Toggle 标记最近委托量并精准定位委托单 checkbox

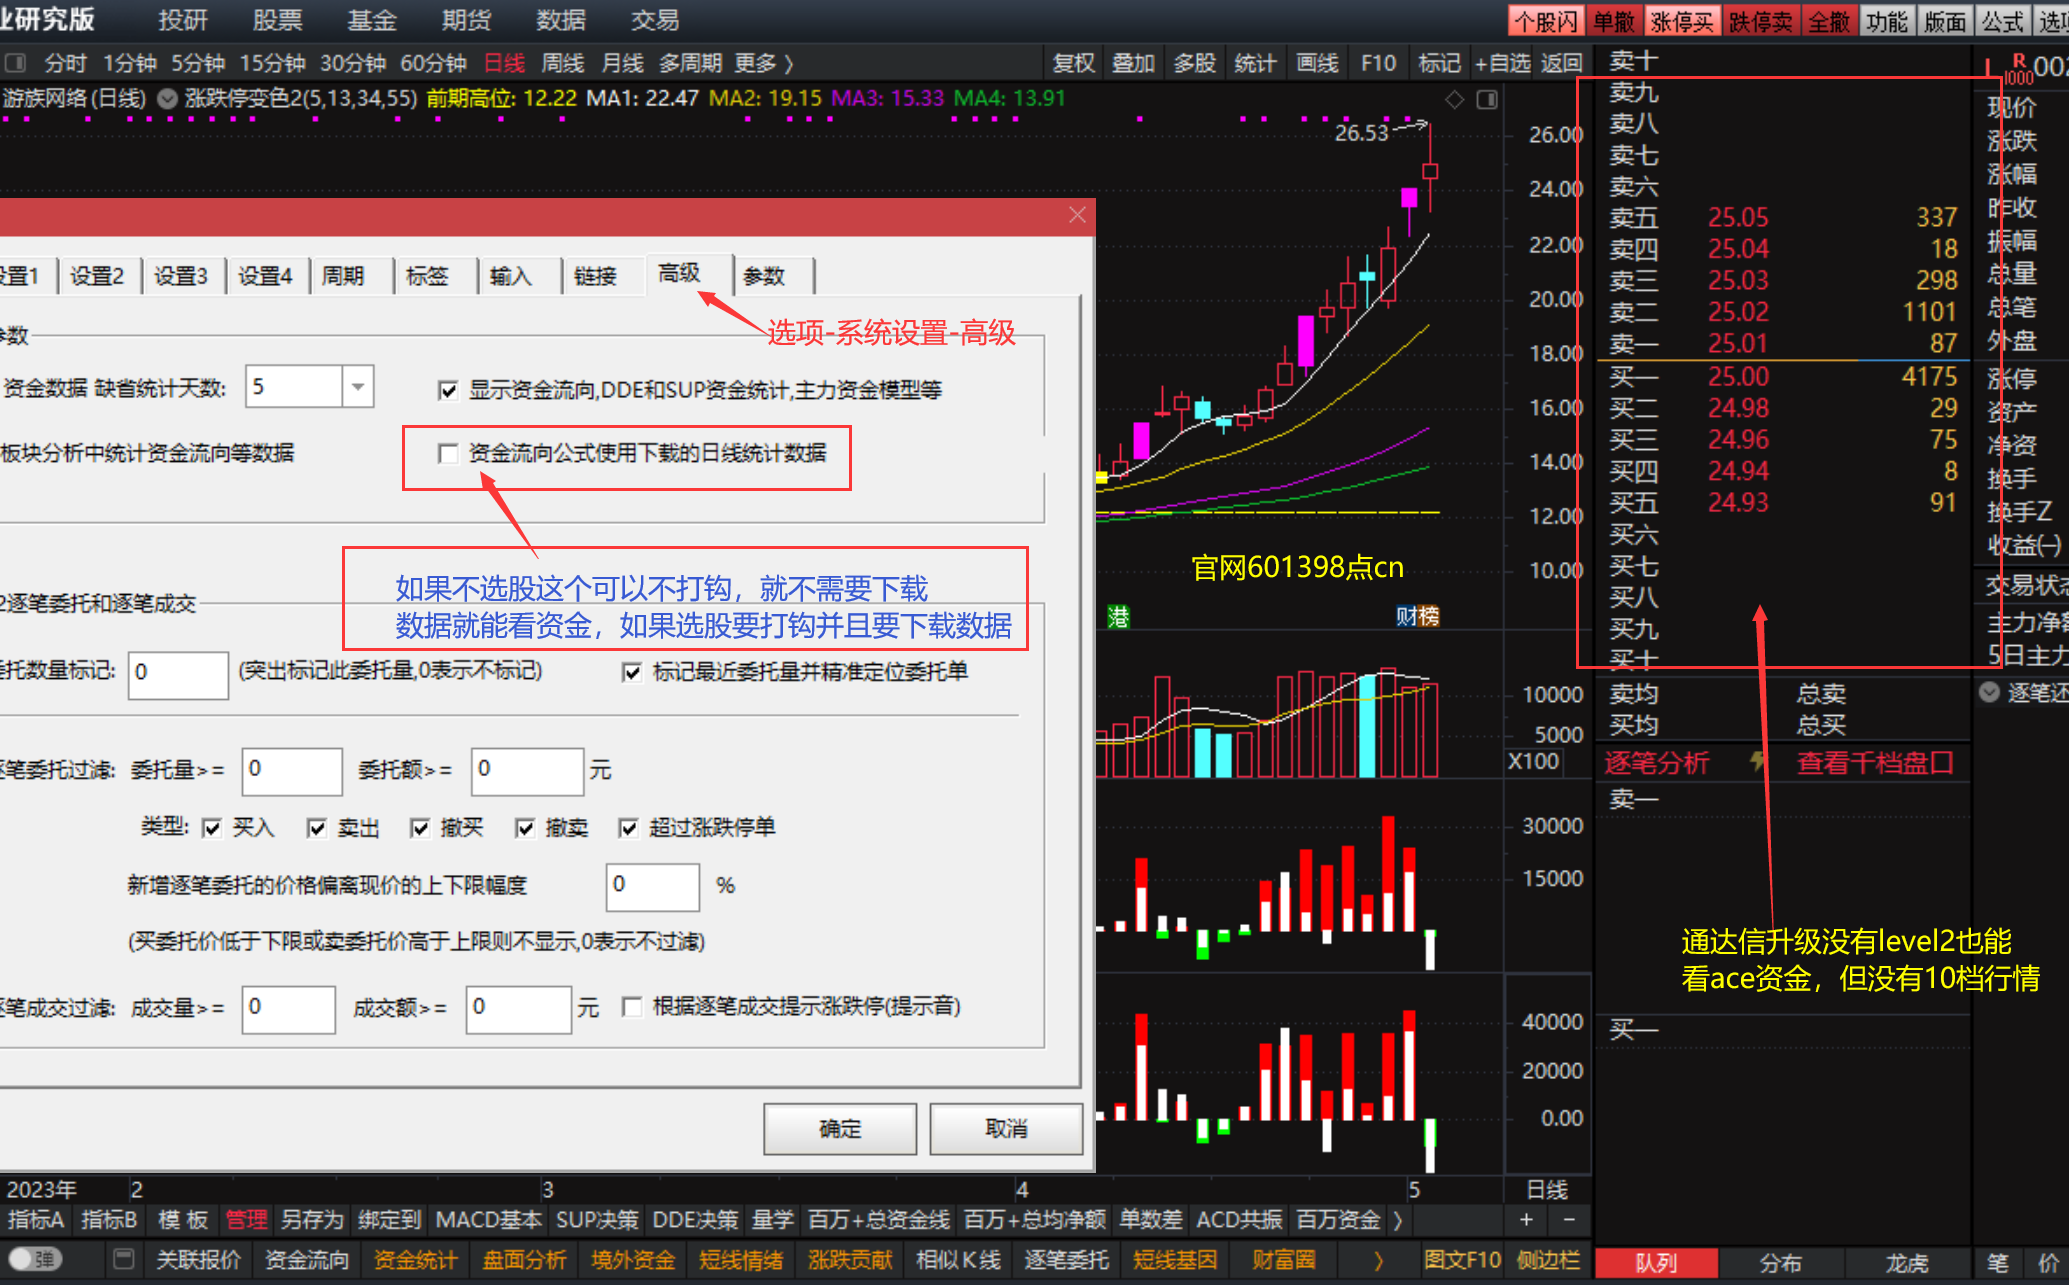tap(632, 672)
